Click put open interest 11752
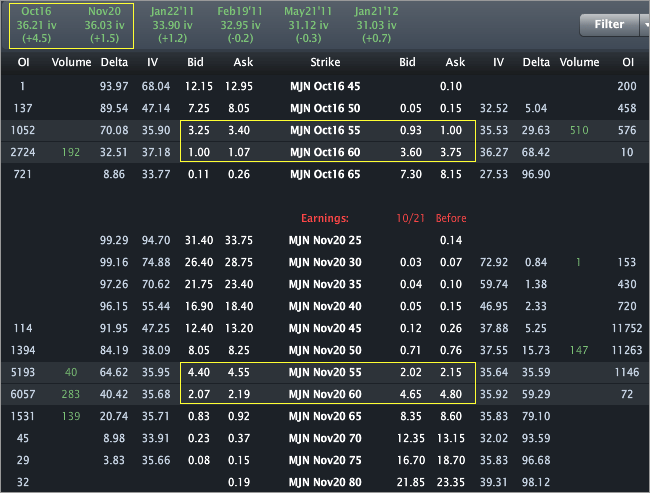The width and height of the screenshot is (650, 493). pos(627,328)
